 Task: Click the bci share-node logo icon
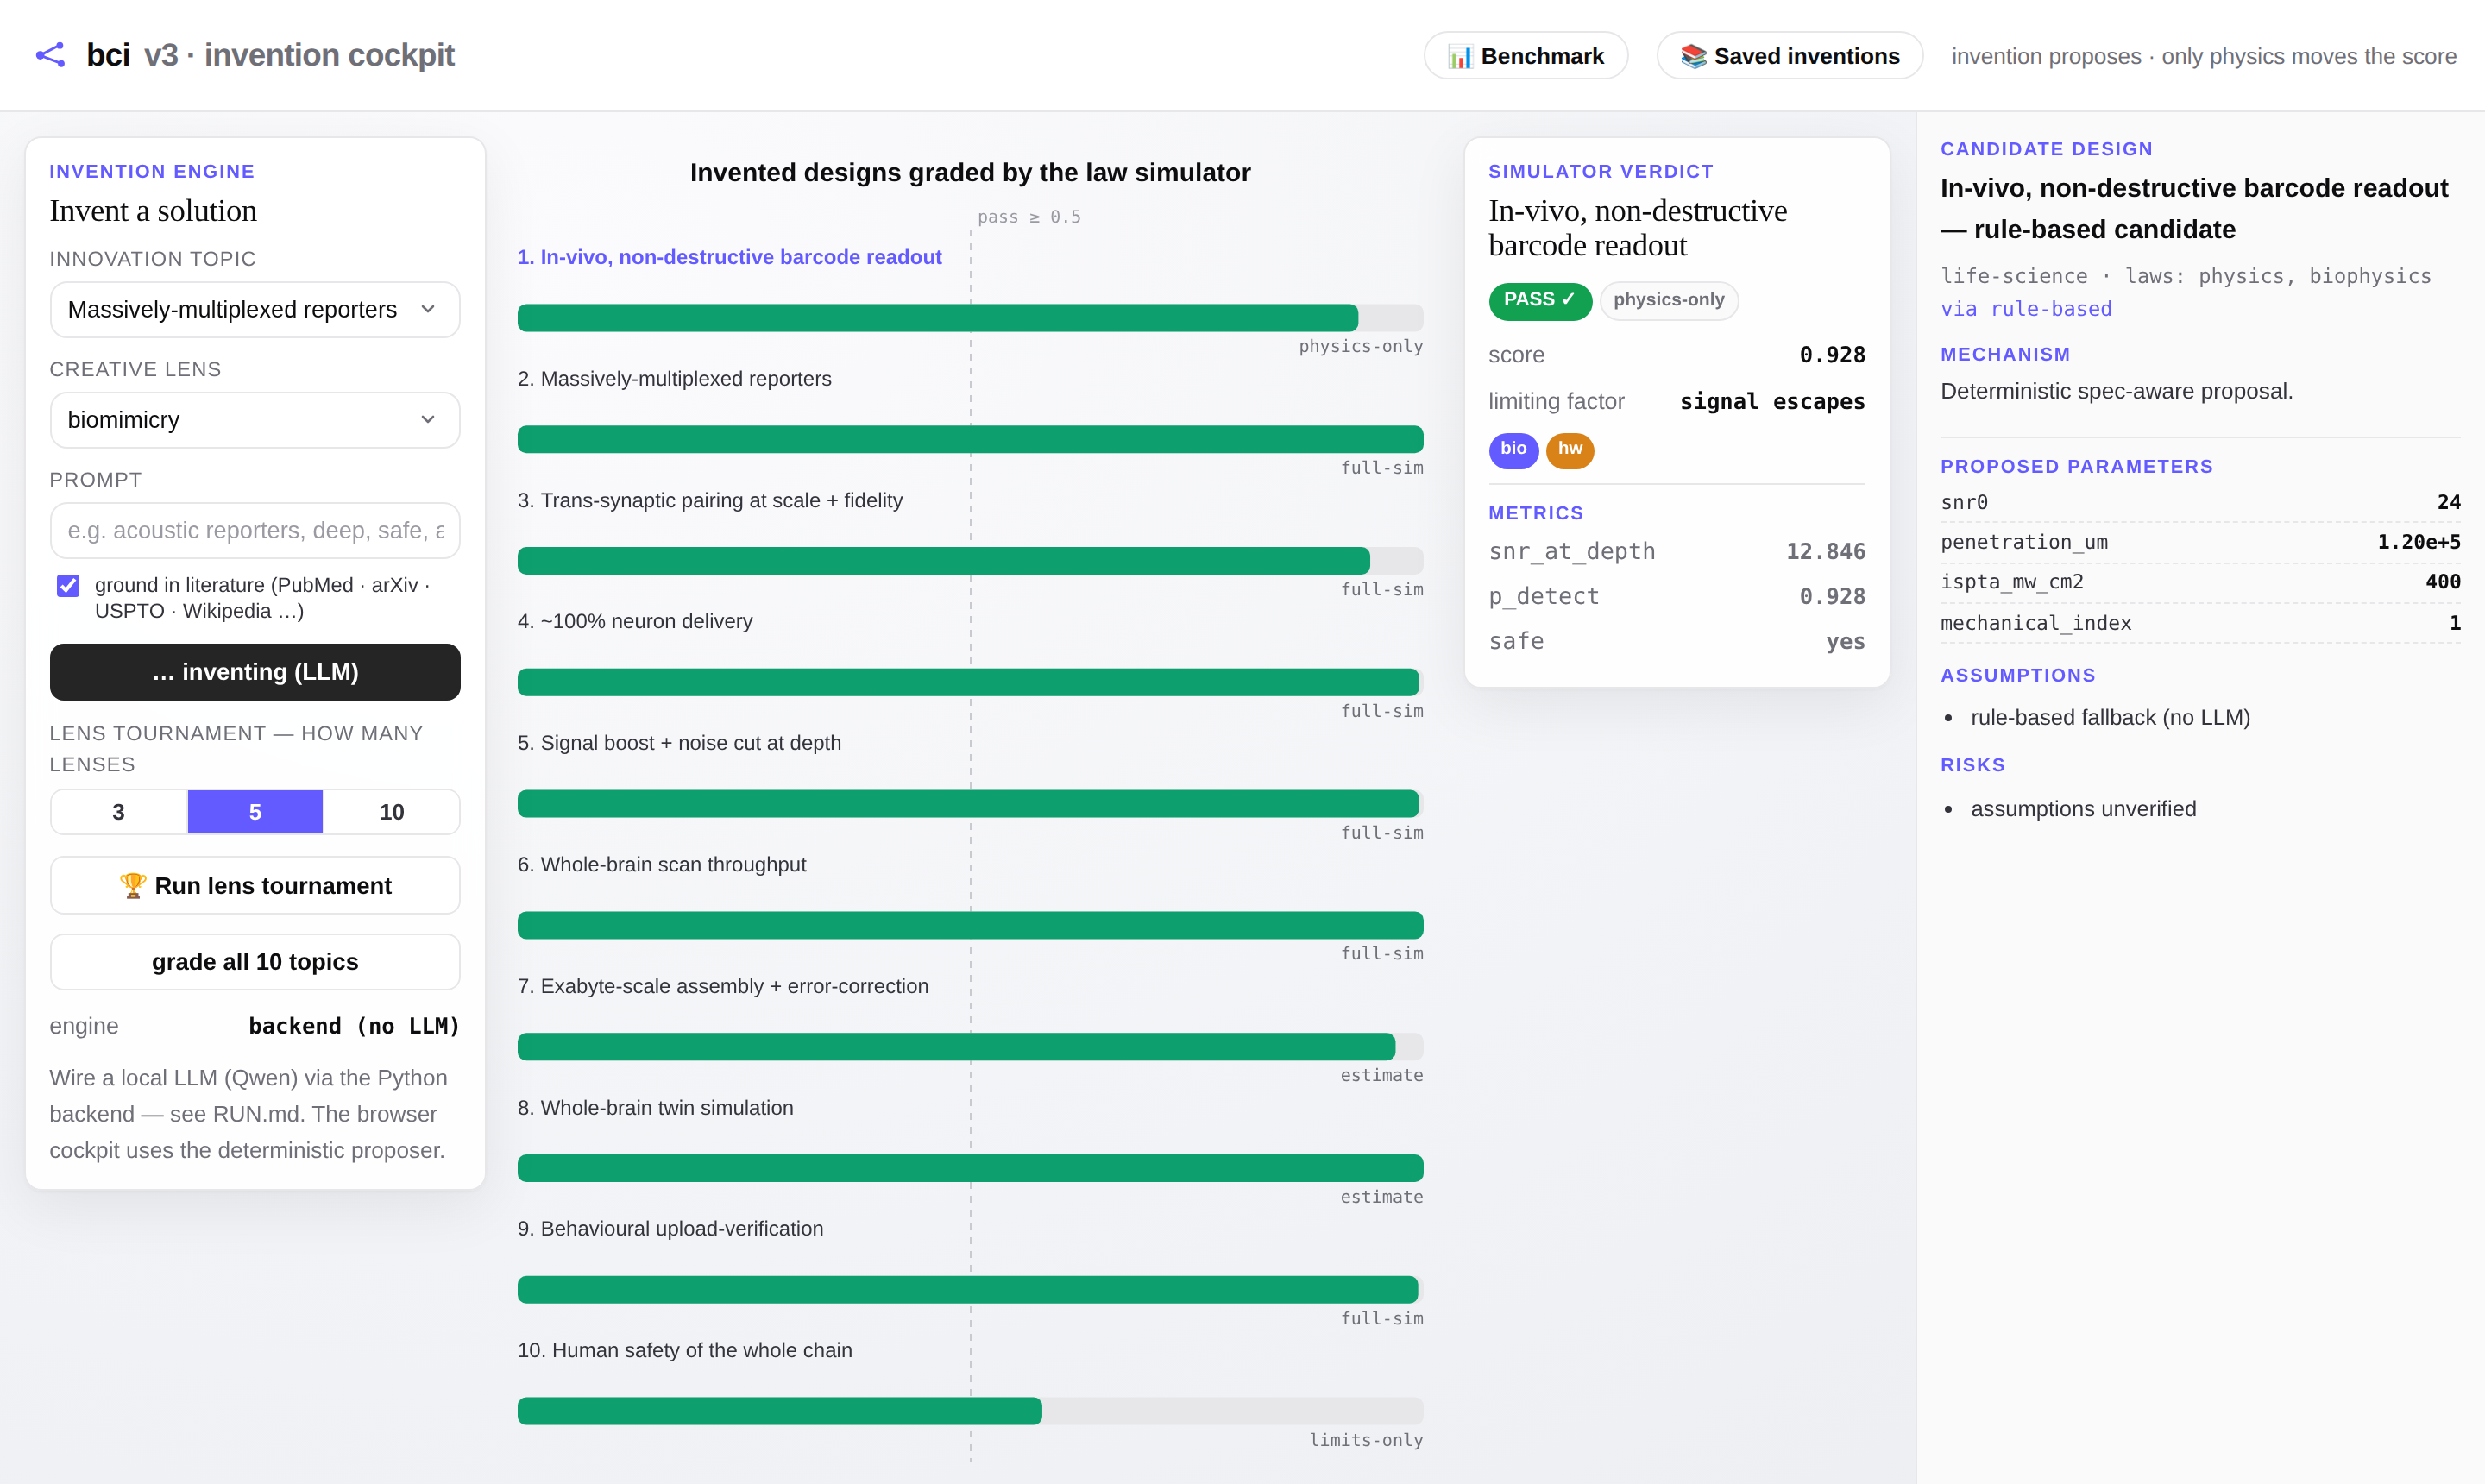(50, 55)
